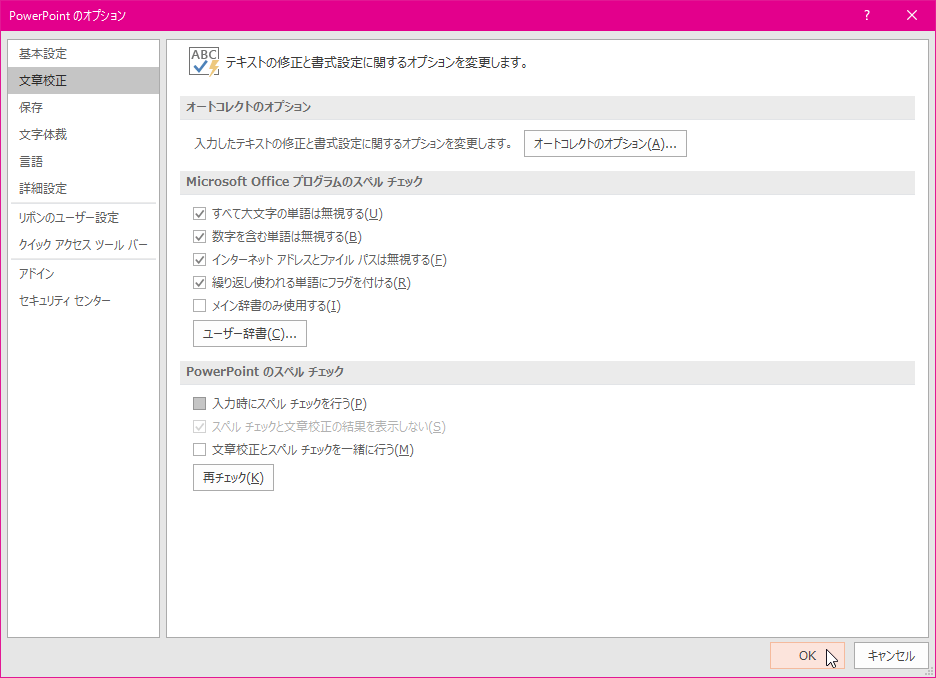
Task: Select 文章校正 in the sidebar
Action: [x=84, y=81]
